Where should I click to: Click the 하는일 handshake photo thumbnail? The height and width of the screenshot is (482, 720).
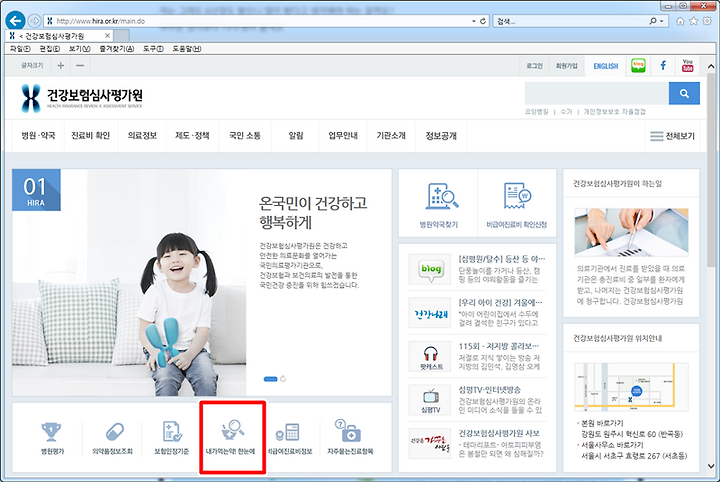click(631, 232)
